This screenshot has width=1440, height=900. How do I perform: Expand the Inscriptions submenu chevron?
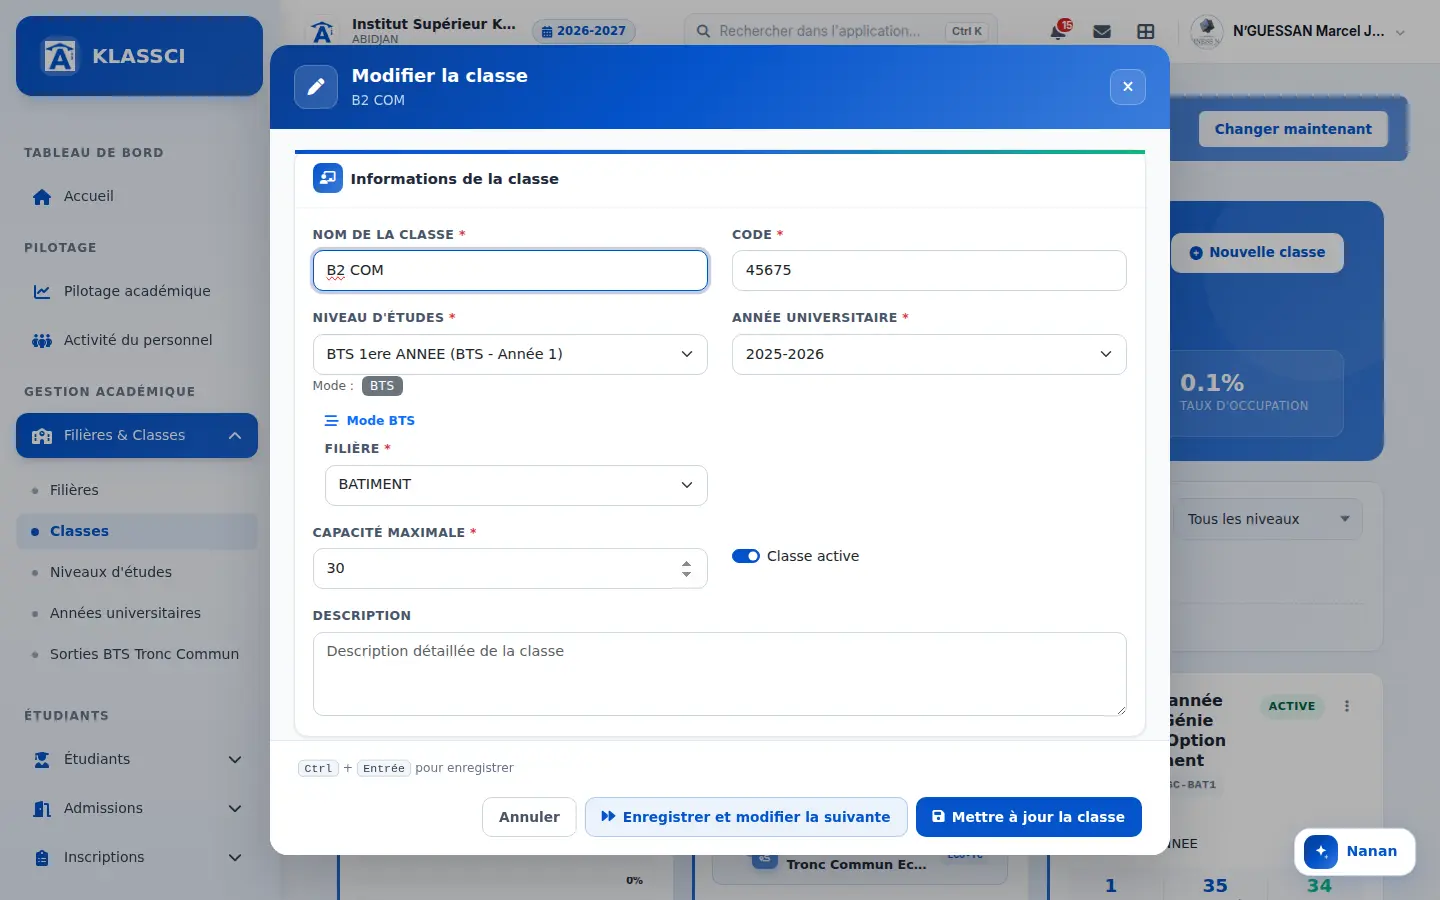235,858
